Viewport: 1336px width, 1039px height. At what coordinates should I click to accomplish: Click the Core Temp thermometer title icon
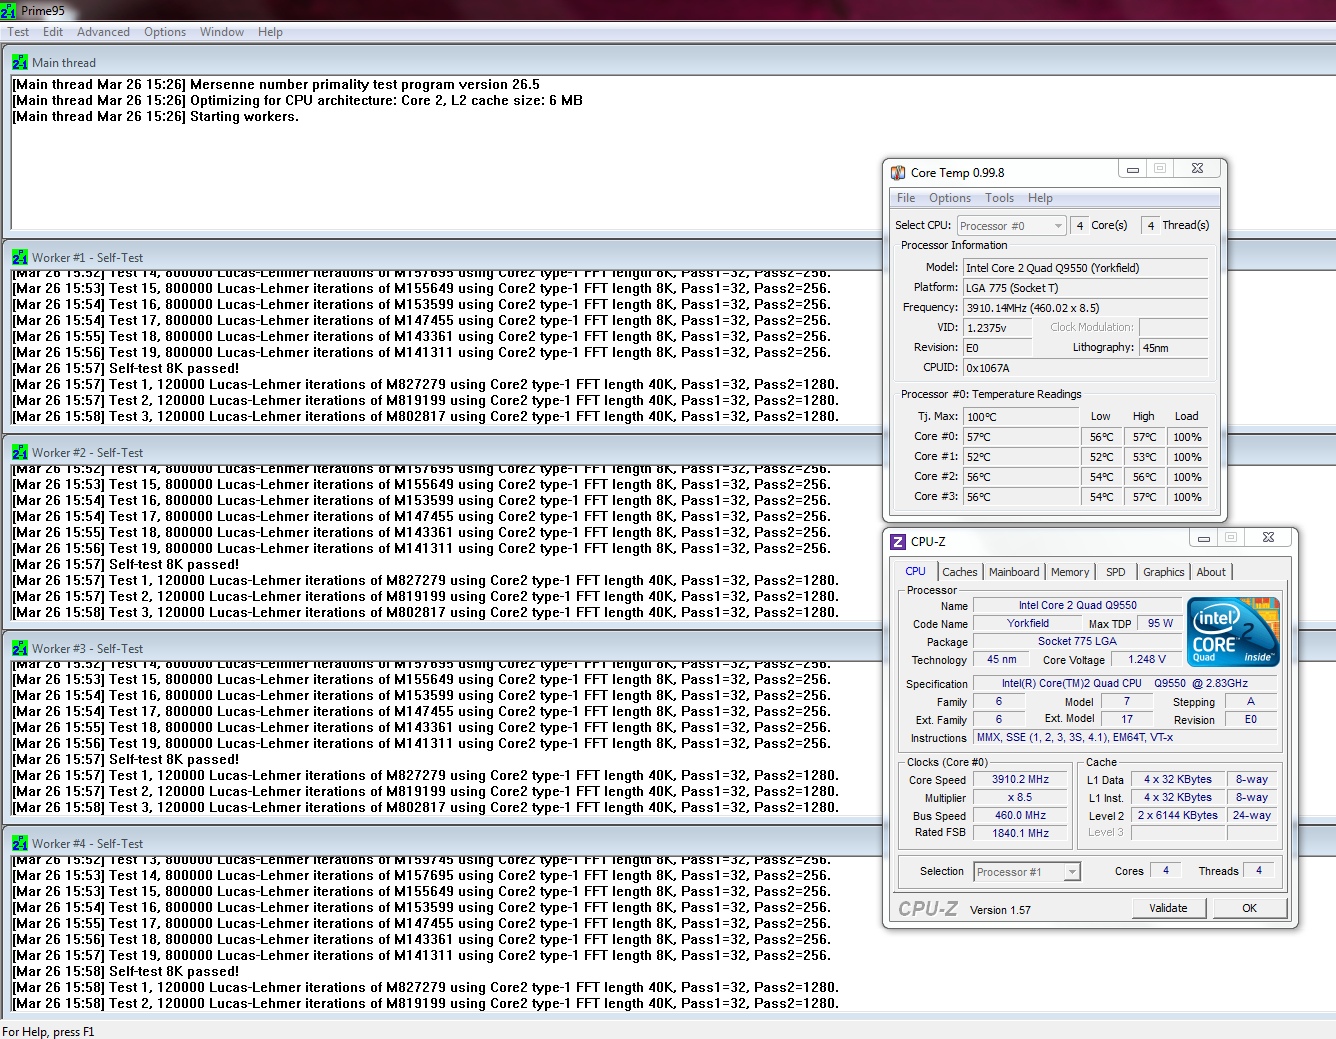pos(898,173)
